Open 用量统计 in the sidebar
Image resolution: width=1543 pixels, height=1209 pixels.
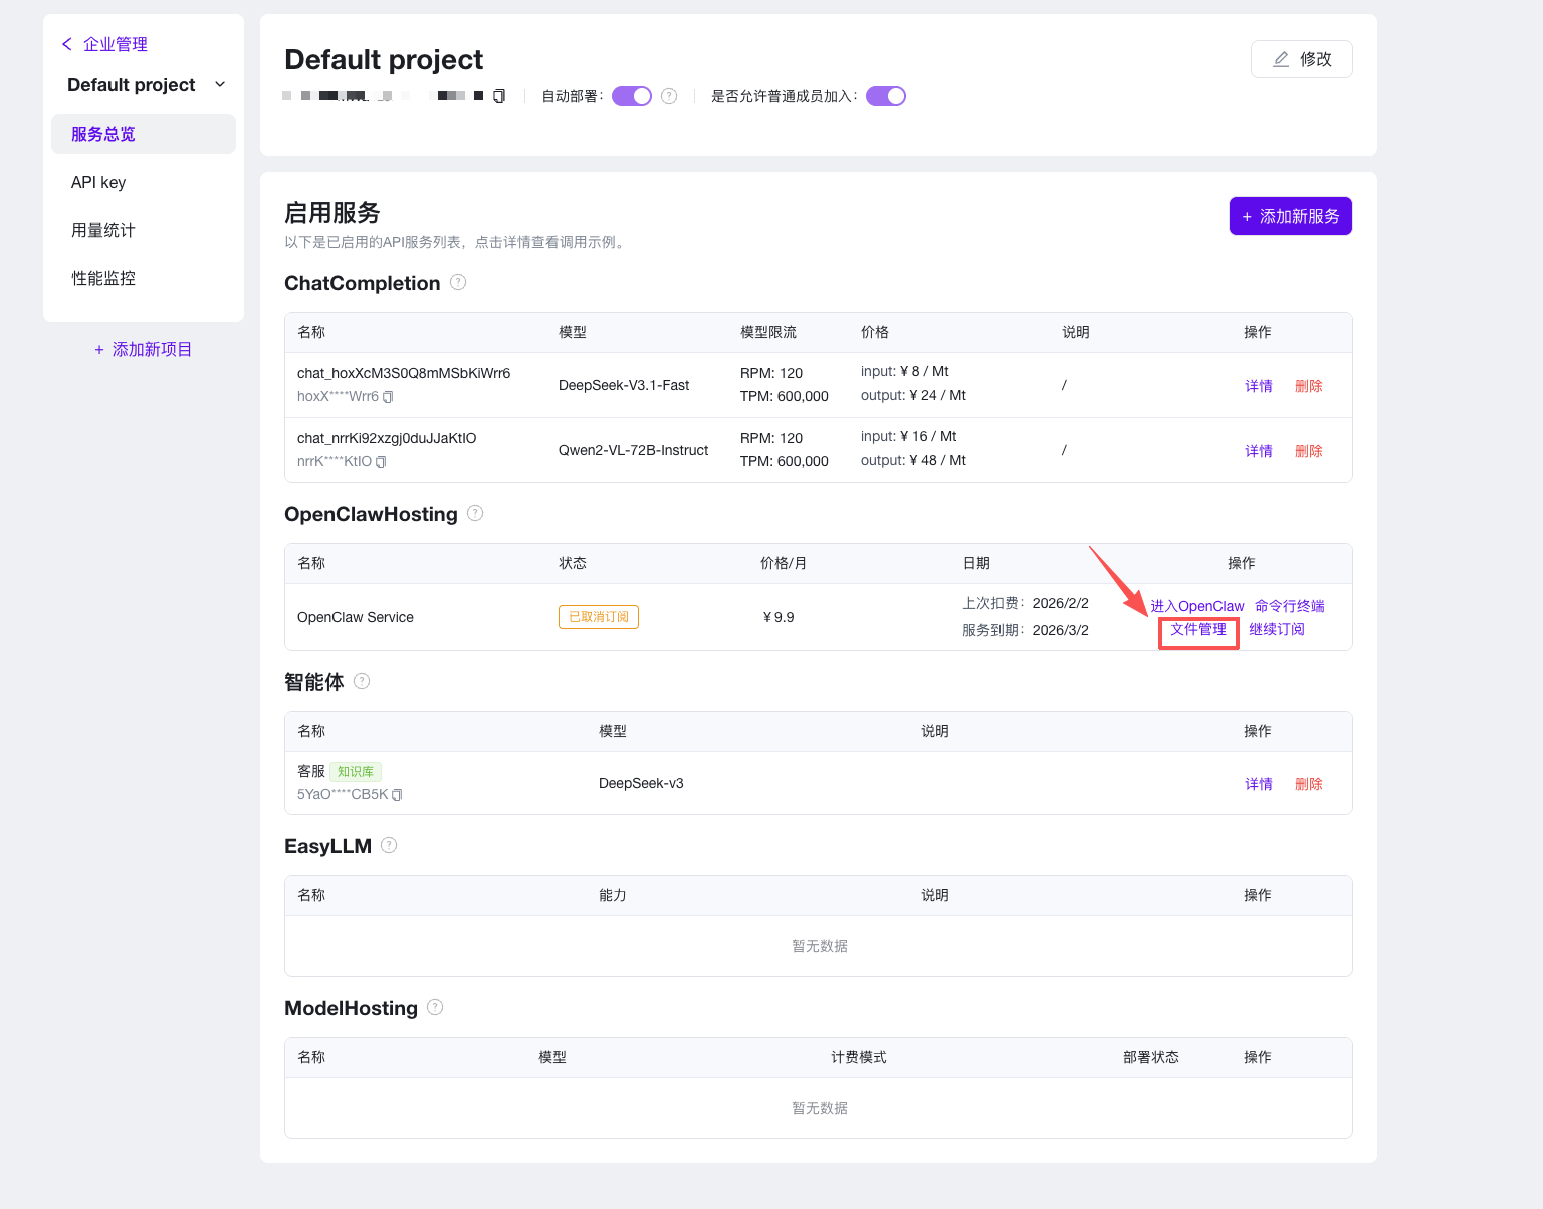(x=103, y=230)
